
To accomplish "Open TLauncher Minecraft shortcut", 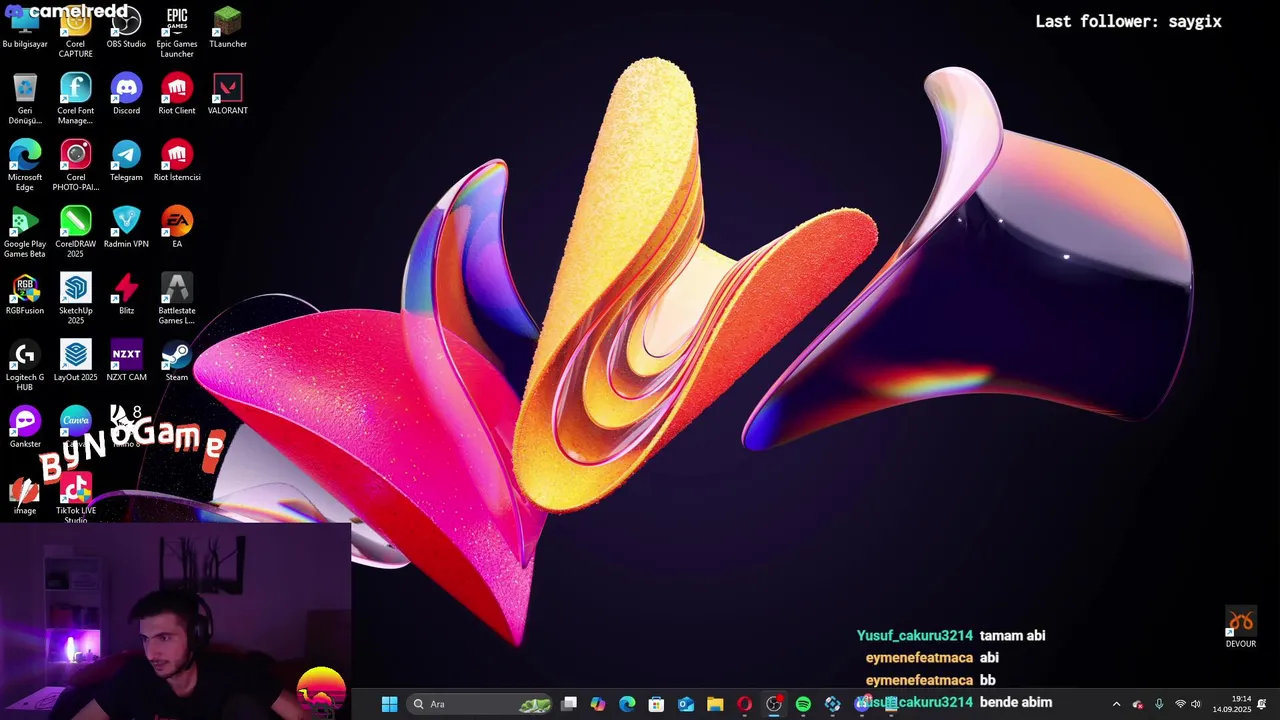I will (x=228, y=28).
